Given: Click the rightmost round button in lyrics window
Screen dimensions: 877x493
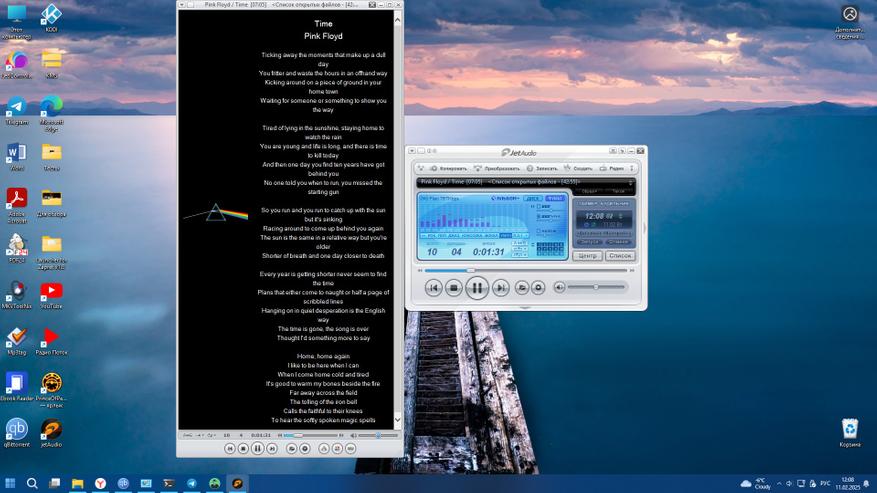Looking at the screenshot, I should [x=351, y=448].
